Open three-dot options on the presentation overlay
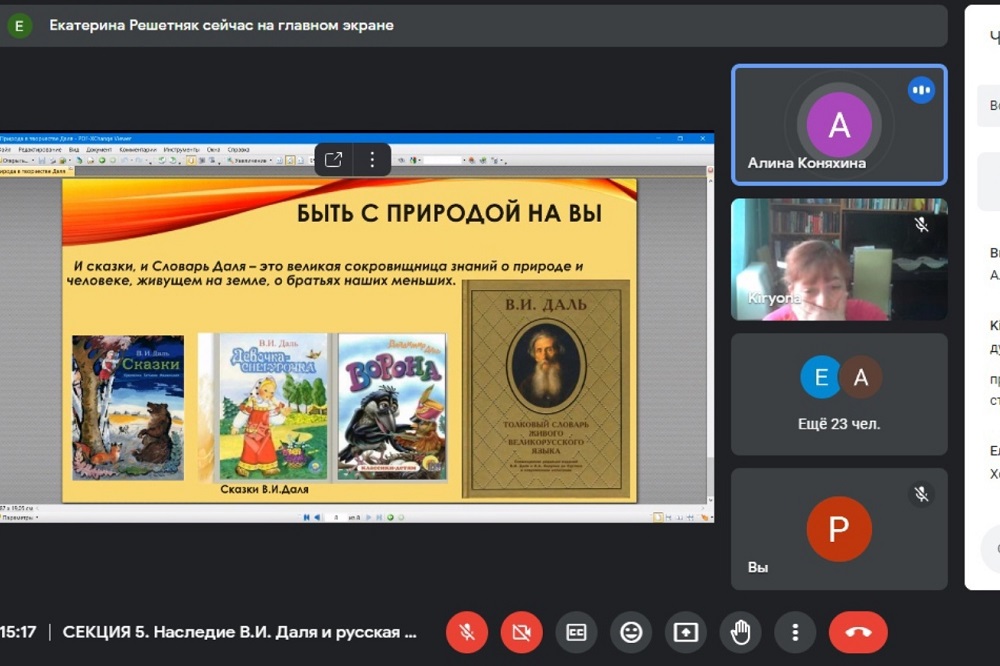The width and height of the screenshot is (1000, 666). coord(372,159)
